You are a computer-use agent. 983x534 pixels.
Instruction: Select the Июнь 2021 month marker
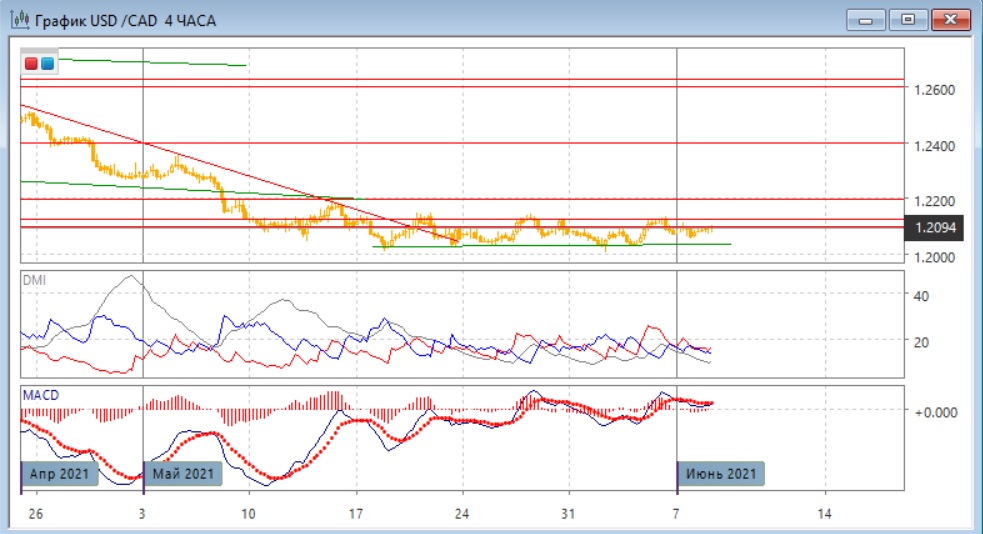point(721,473)
